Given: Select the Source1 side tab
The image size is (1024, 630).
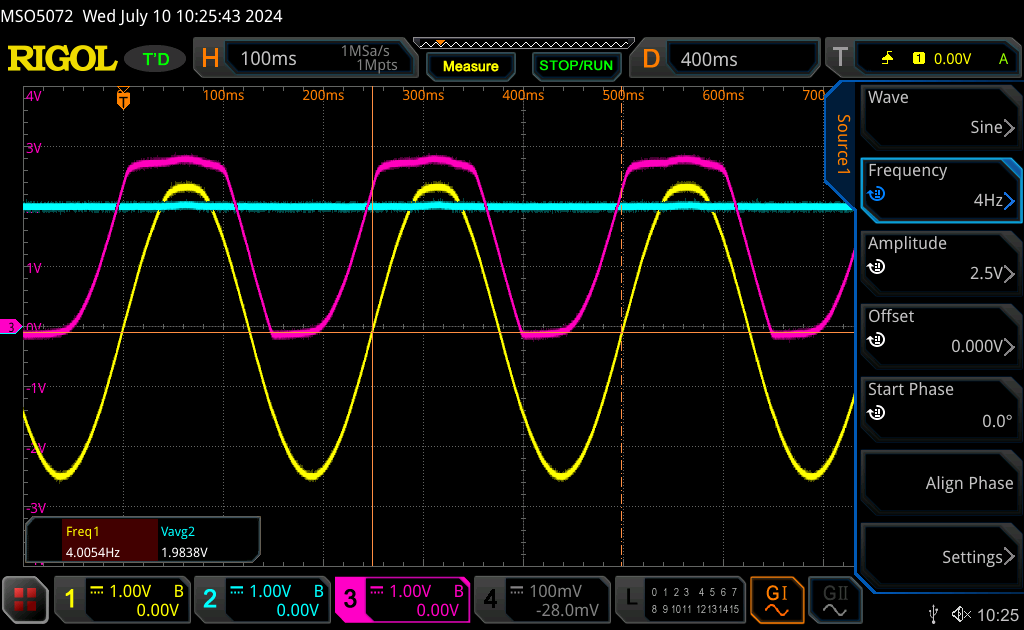Looking at the screenshot, I should coord(843,144).
